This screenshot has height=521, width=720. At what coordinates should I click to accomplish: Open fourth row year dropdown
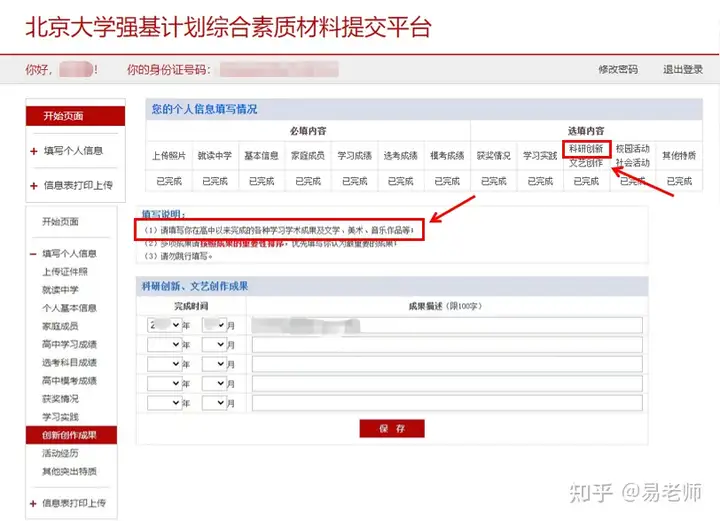click(164, 383)
